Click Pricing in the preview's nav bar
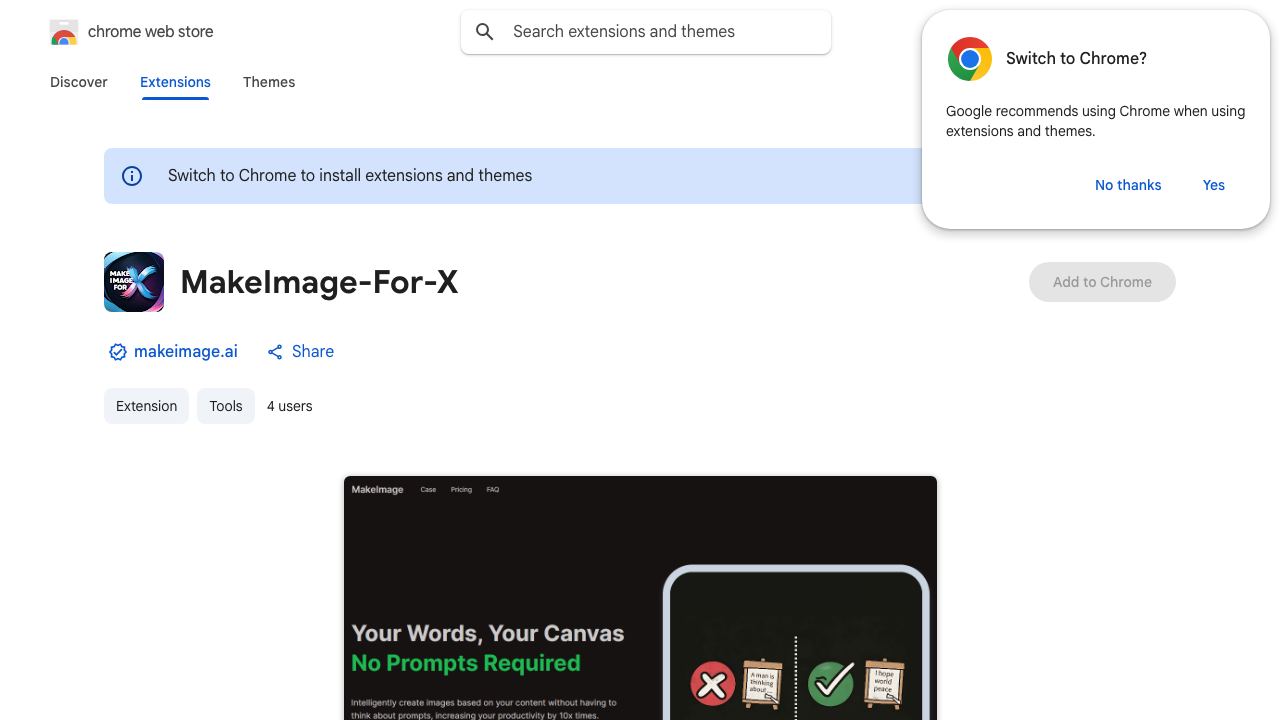This screenshot has width=1280, height=720. [461, 490]
